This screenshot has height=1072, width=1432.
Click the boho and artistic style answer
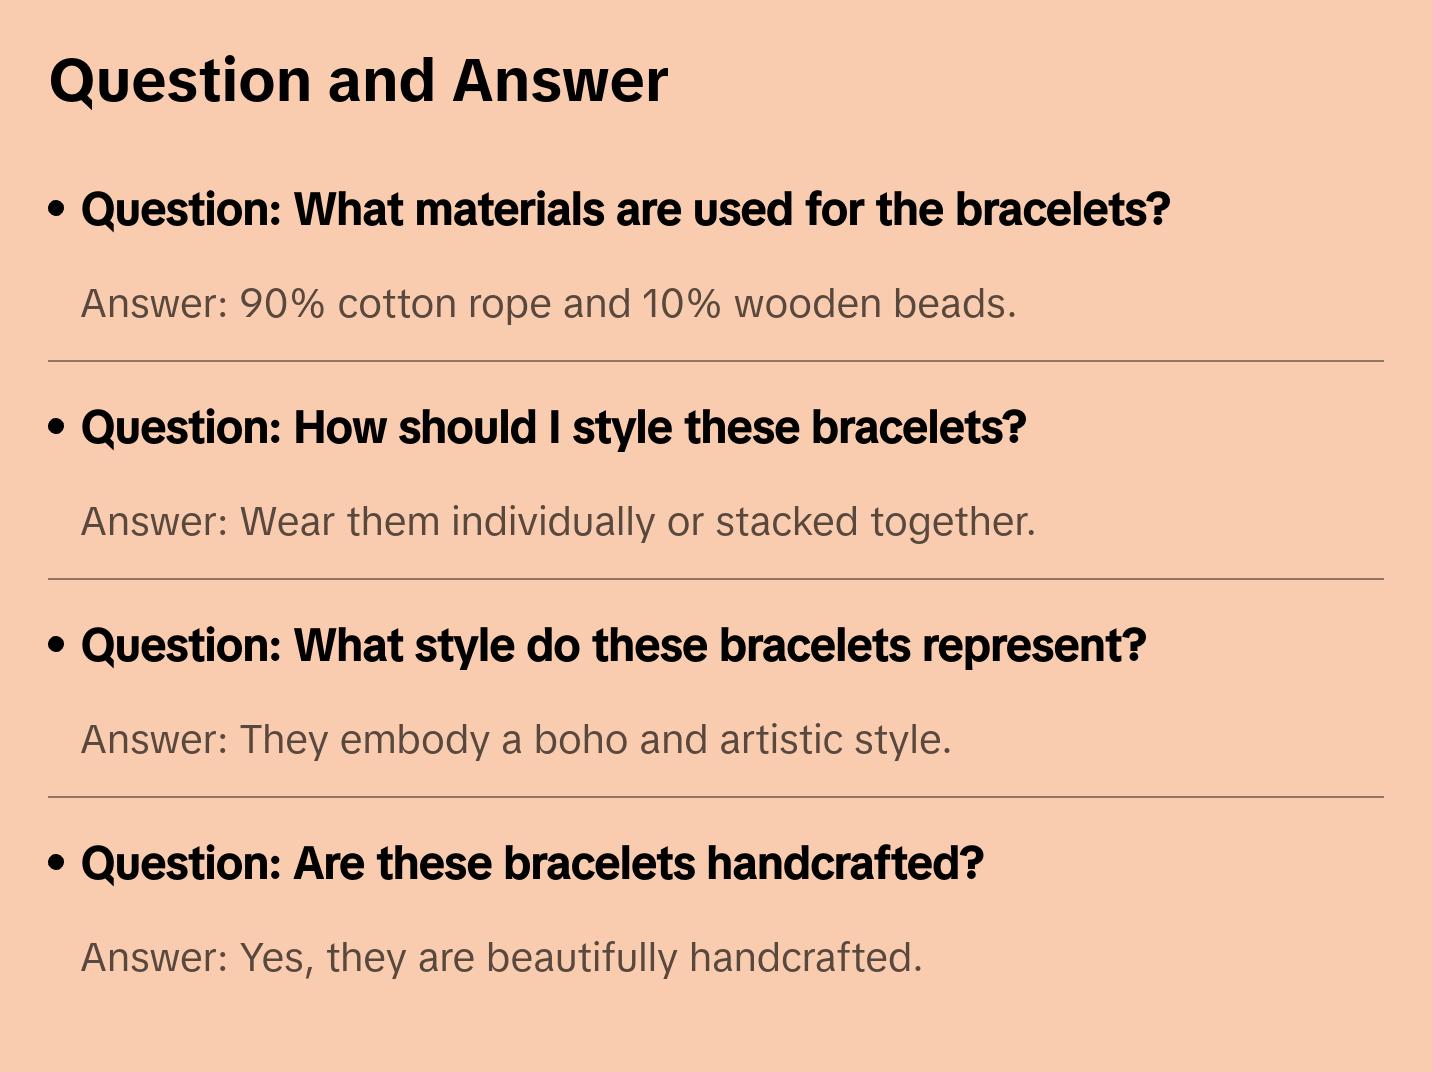tap(515, 740)
